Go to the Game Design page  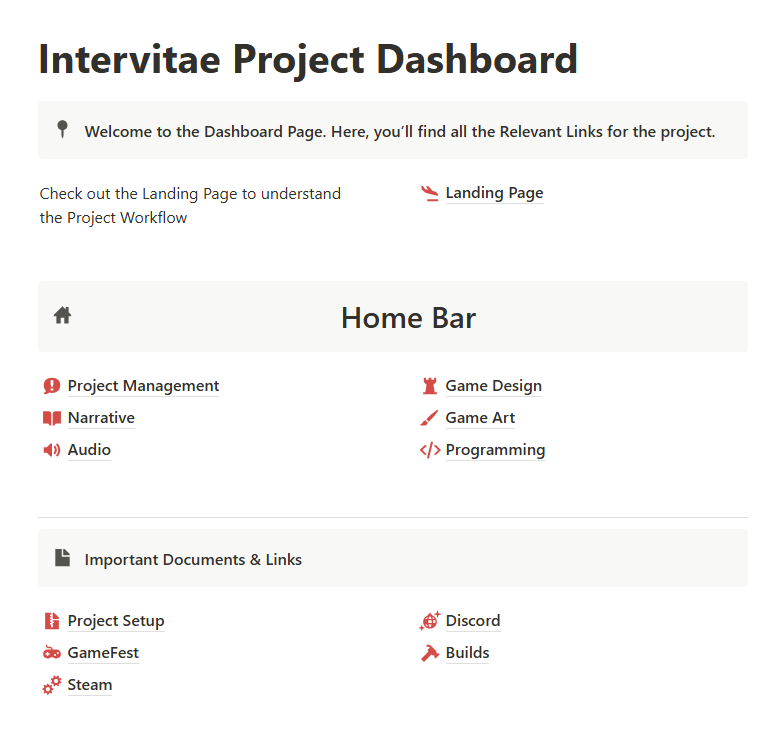click(x=493, y=386)
